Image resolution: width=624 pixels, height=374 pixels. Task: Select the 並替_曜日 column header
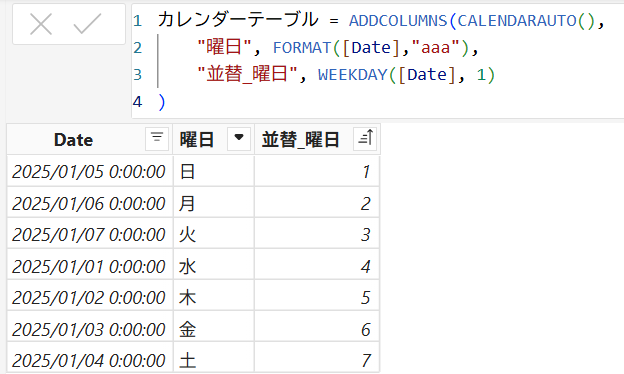pyautogui.click(x=317, y=139)
